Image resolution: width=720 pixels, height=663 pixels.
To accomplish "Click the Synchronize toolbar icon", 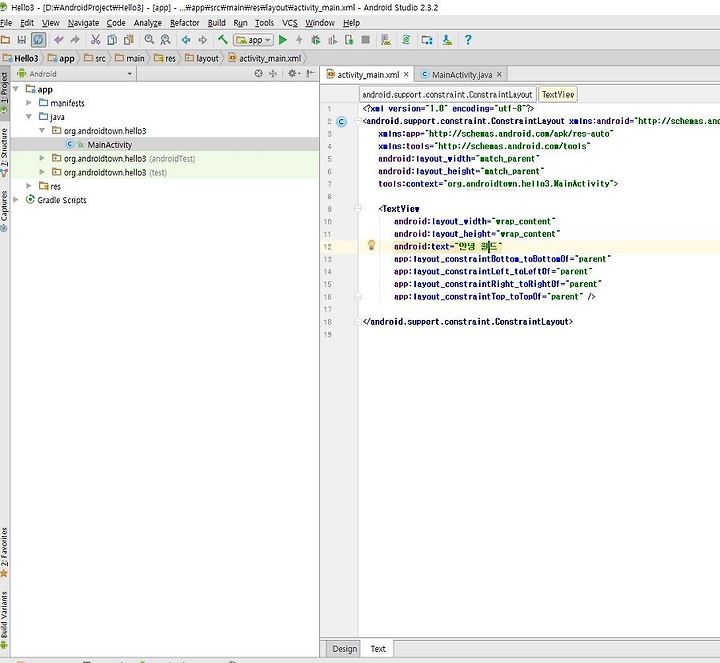I will click(38, 40).
